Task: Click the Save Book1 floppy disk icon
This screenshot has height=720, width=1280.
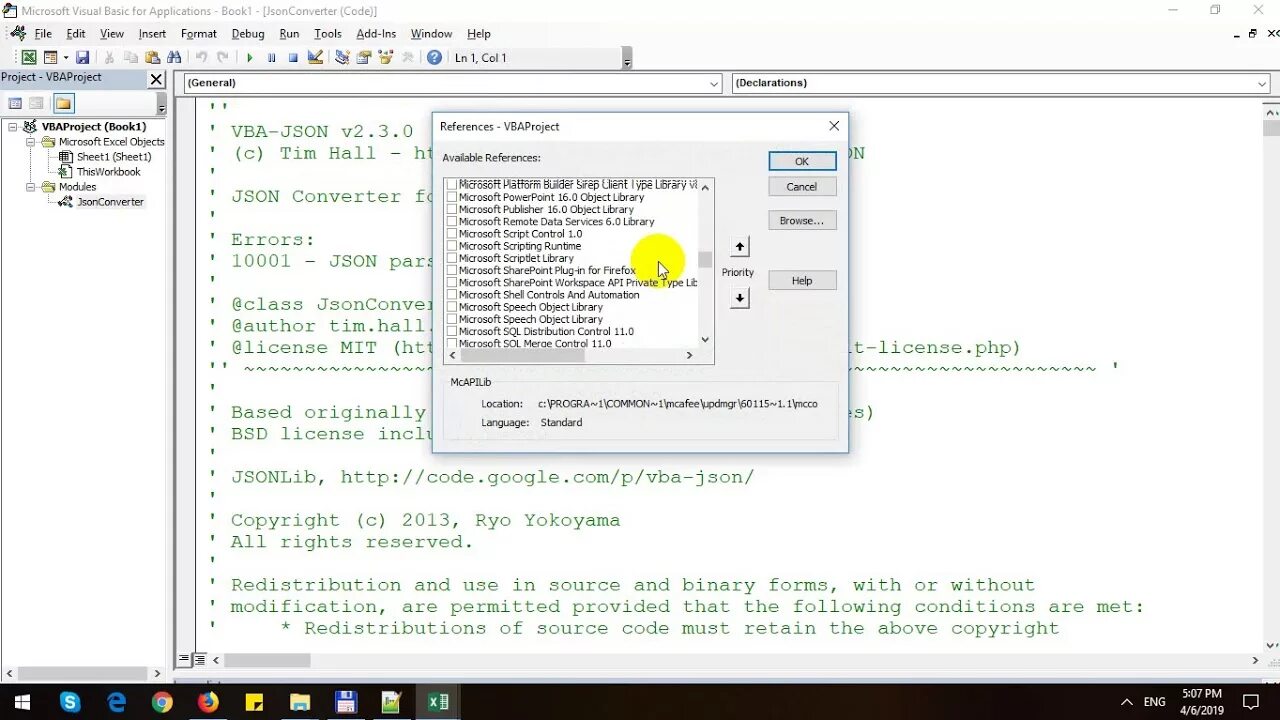Action: [x=82, y=58]
